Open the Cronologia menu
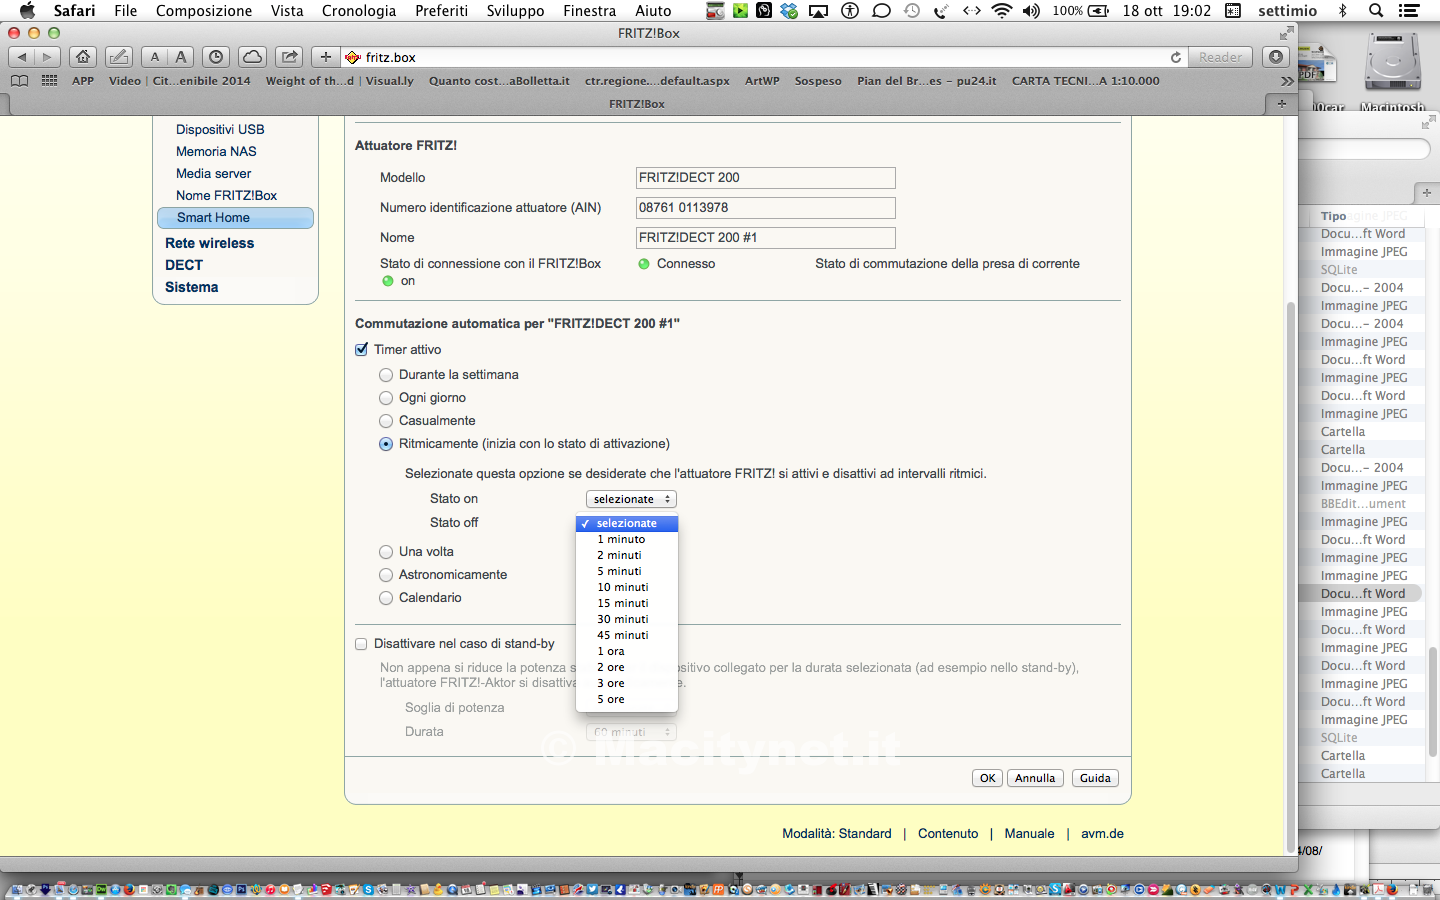Viewport: 1440px width, 900px height. point(359,11)
